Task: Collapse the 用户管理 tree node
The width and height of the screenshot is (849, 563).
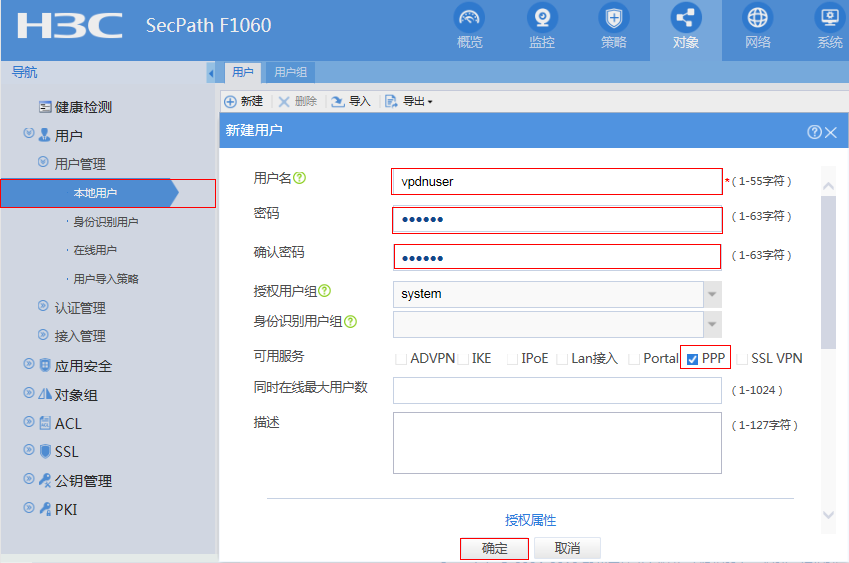Action: point(43,161)
